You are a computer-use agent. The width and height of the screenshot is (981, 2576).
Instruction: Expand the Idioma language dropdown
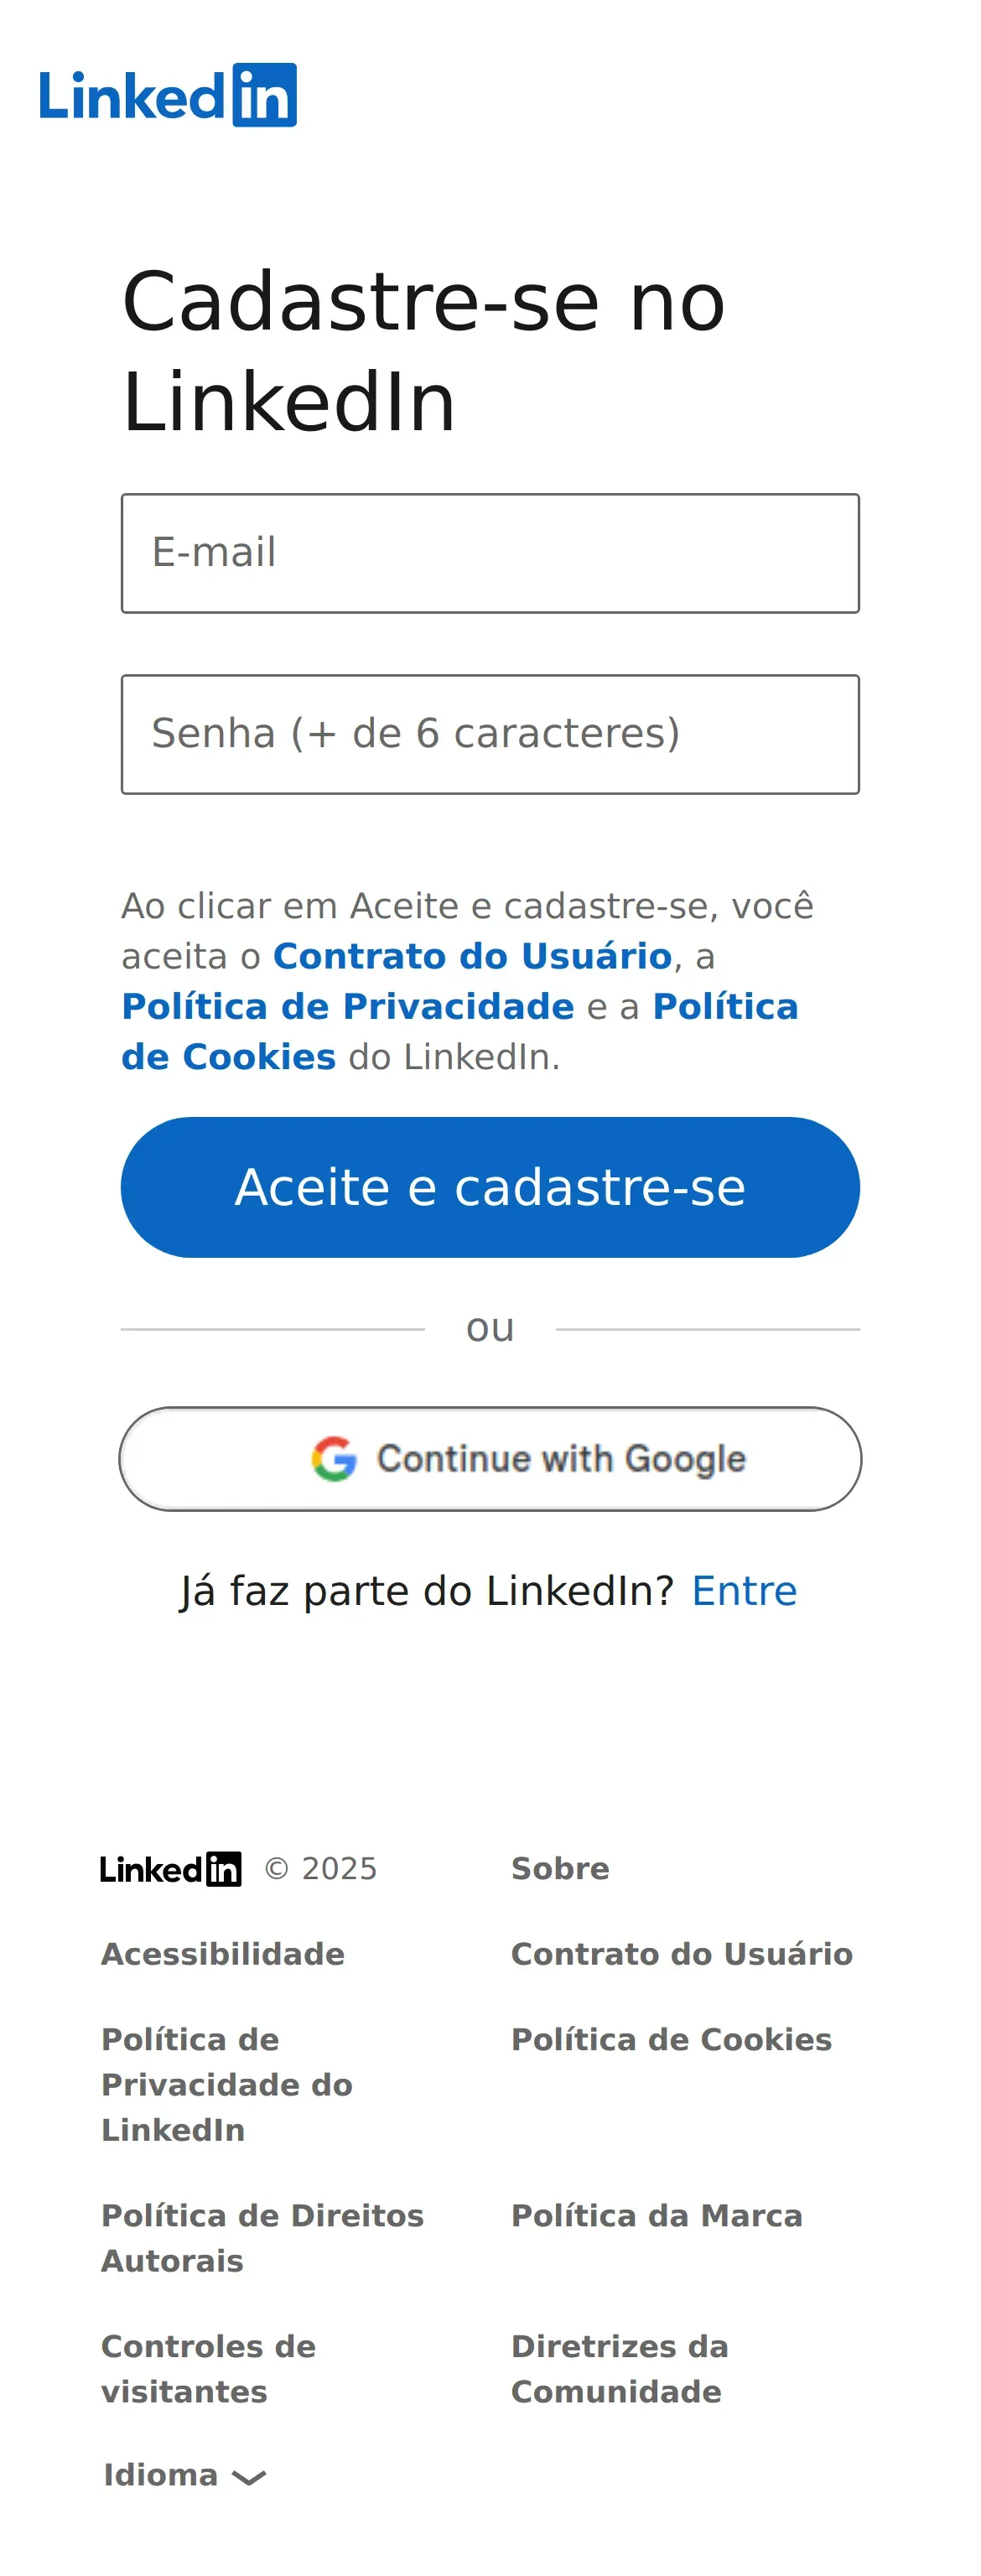click(x=185, y=2475)
